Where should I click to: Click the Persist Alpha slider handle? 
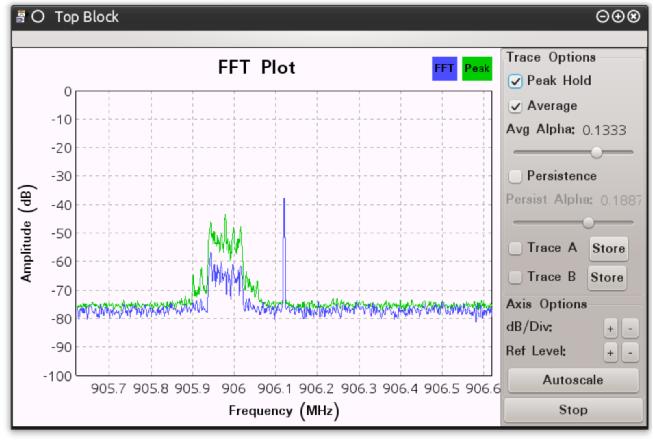pos(588,223)
